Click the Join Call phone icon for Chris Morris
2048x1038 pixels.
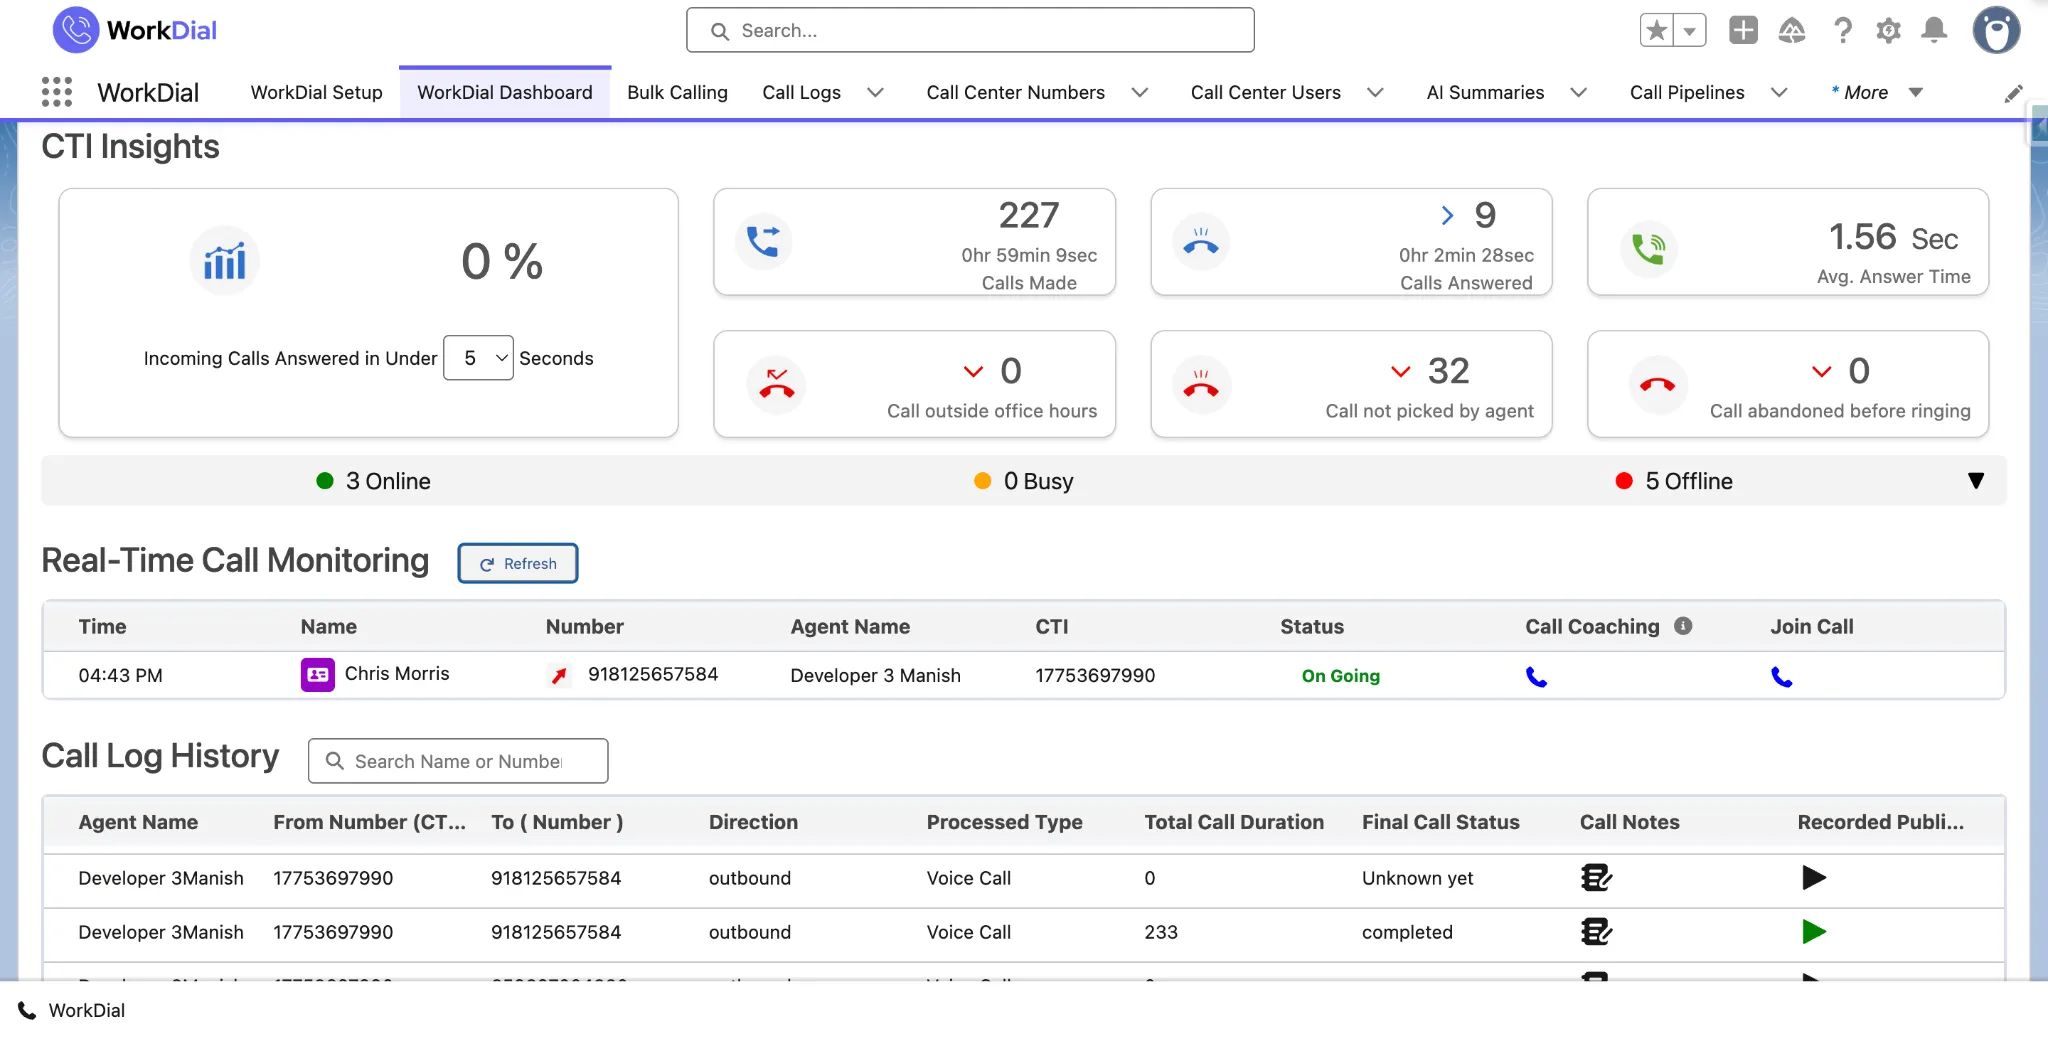(x=1782, y=677)
